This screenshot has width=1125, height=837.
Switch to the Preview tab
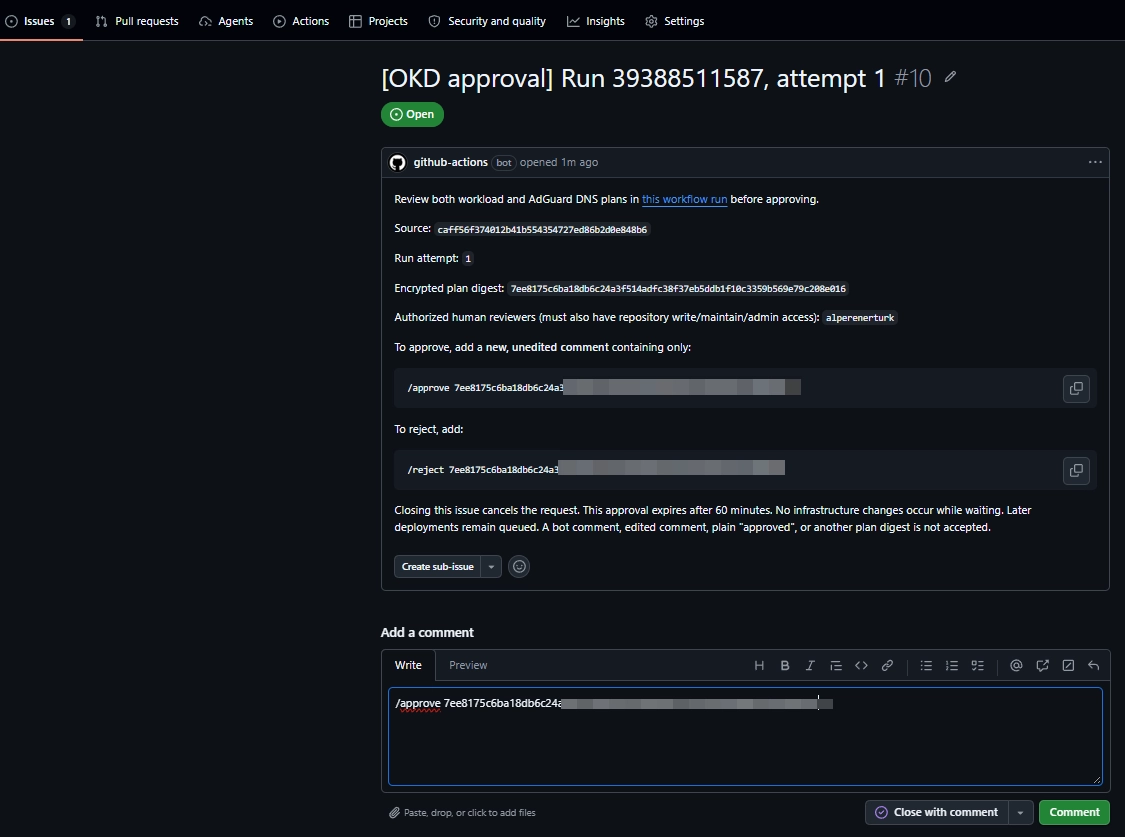tap(468, 665)
